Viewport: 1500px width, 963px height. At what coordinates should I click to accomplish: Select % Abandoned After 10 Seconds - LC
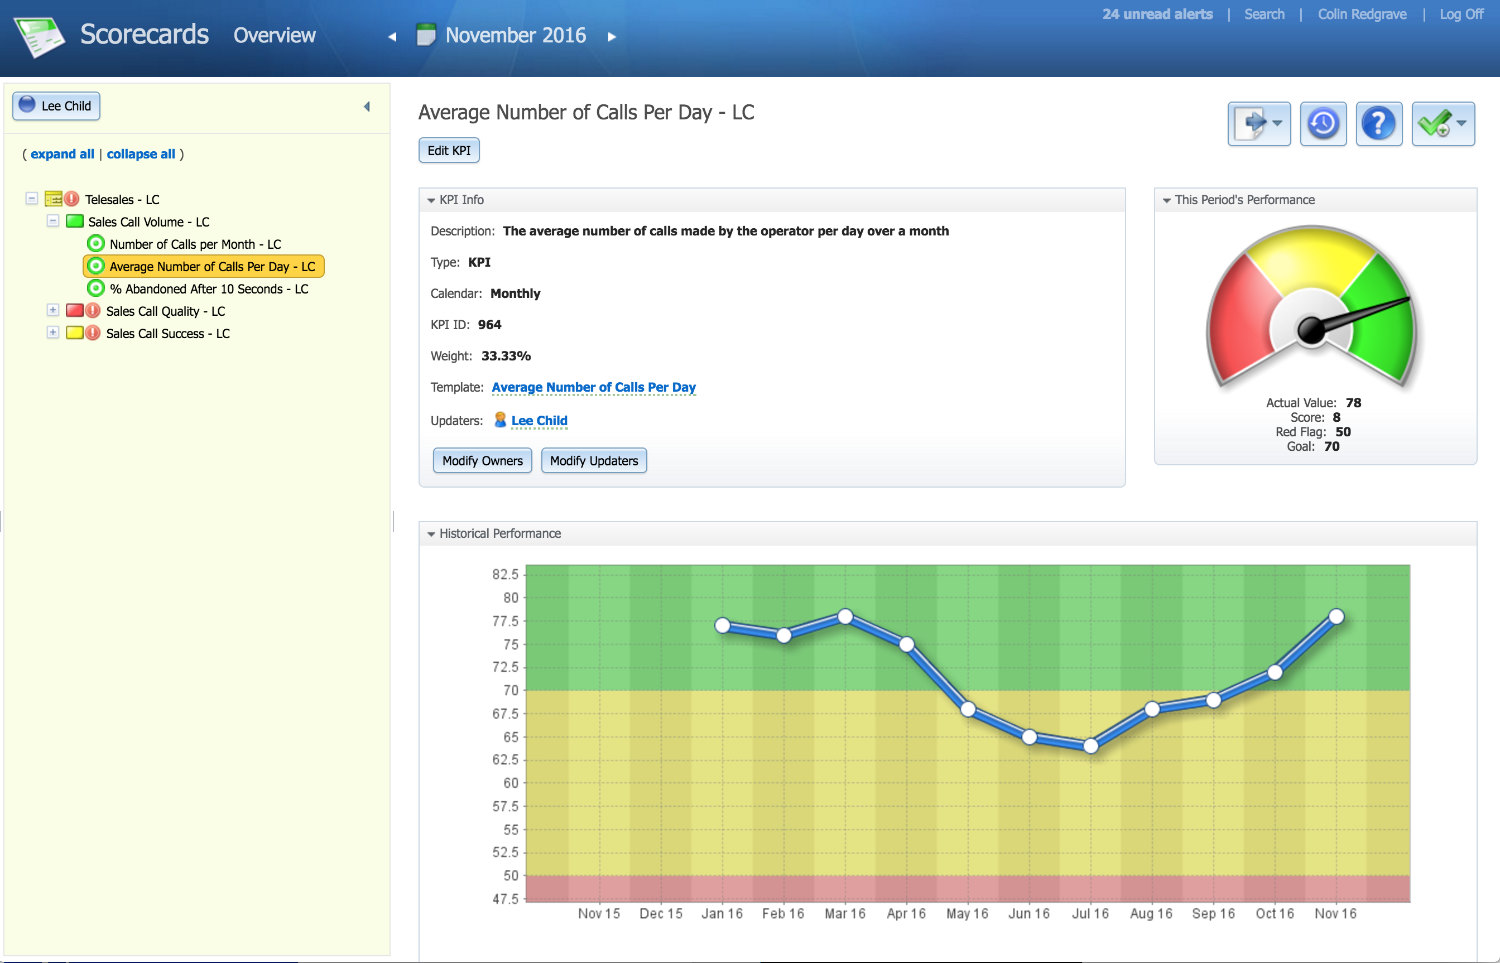(208, 289)
